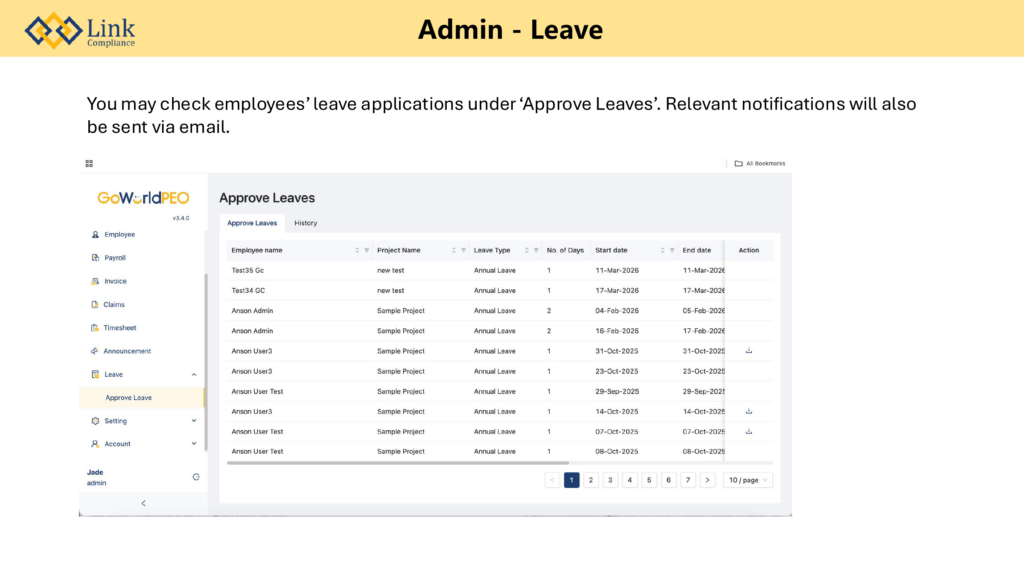1024x576 pixels.
Task: Go to page 3 of results
Action: pos(610,480)
